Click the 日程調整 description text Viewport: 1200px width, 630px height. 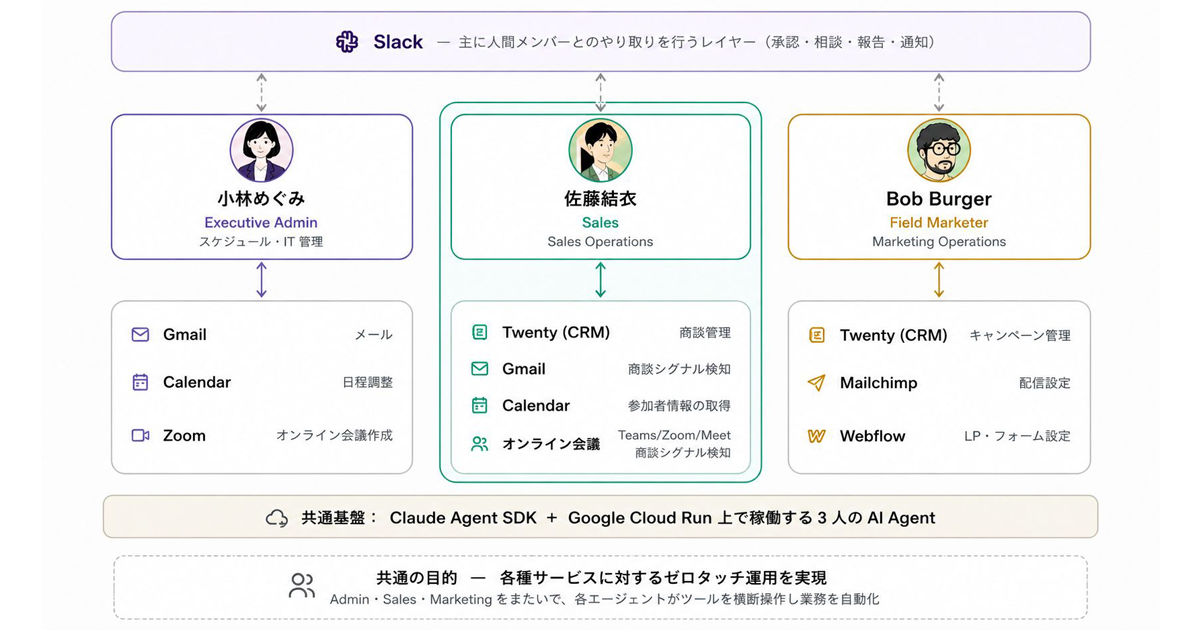pos(367,382)
